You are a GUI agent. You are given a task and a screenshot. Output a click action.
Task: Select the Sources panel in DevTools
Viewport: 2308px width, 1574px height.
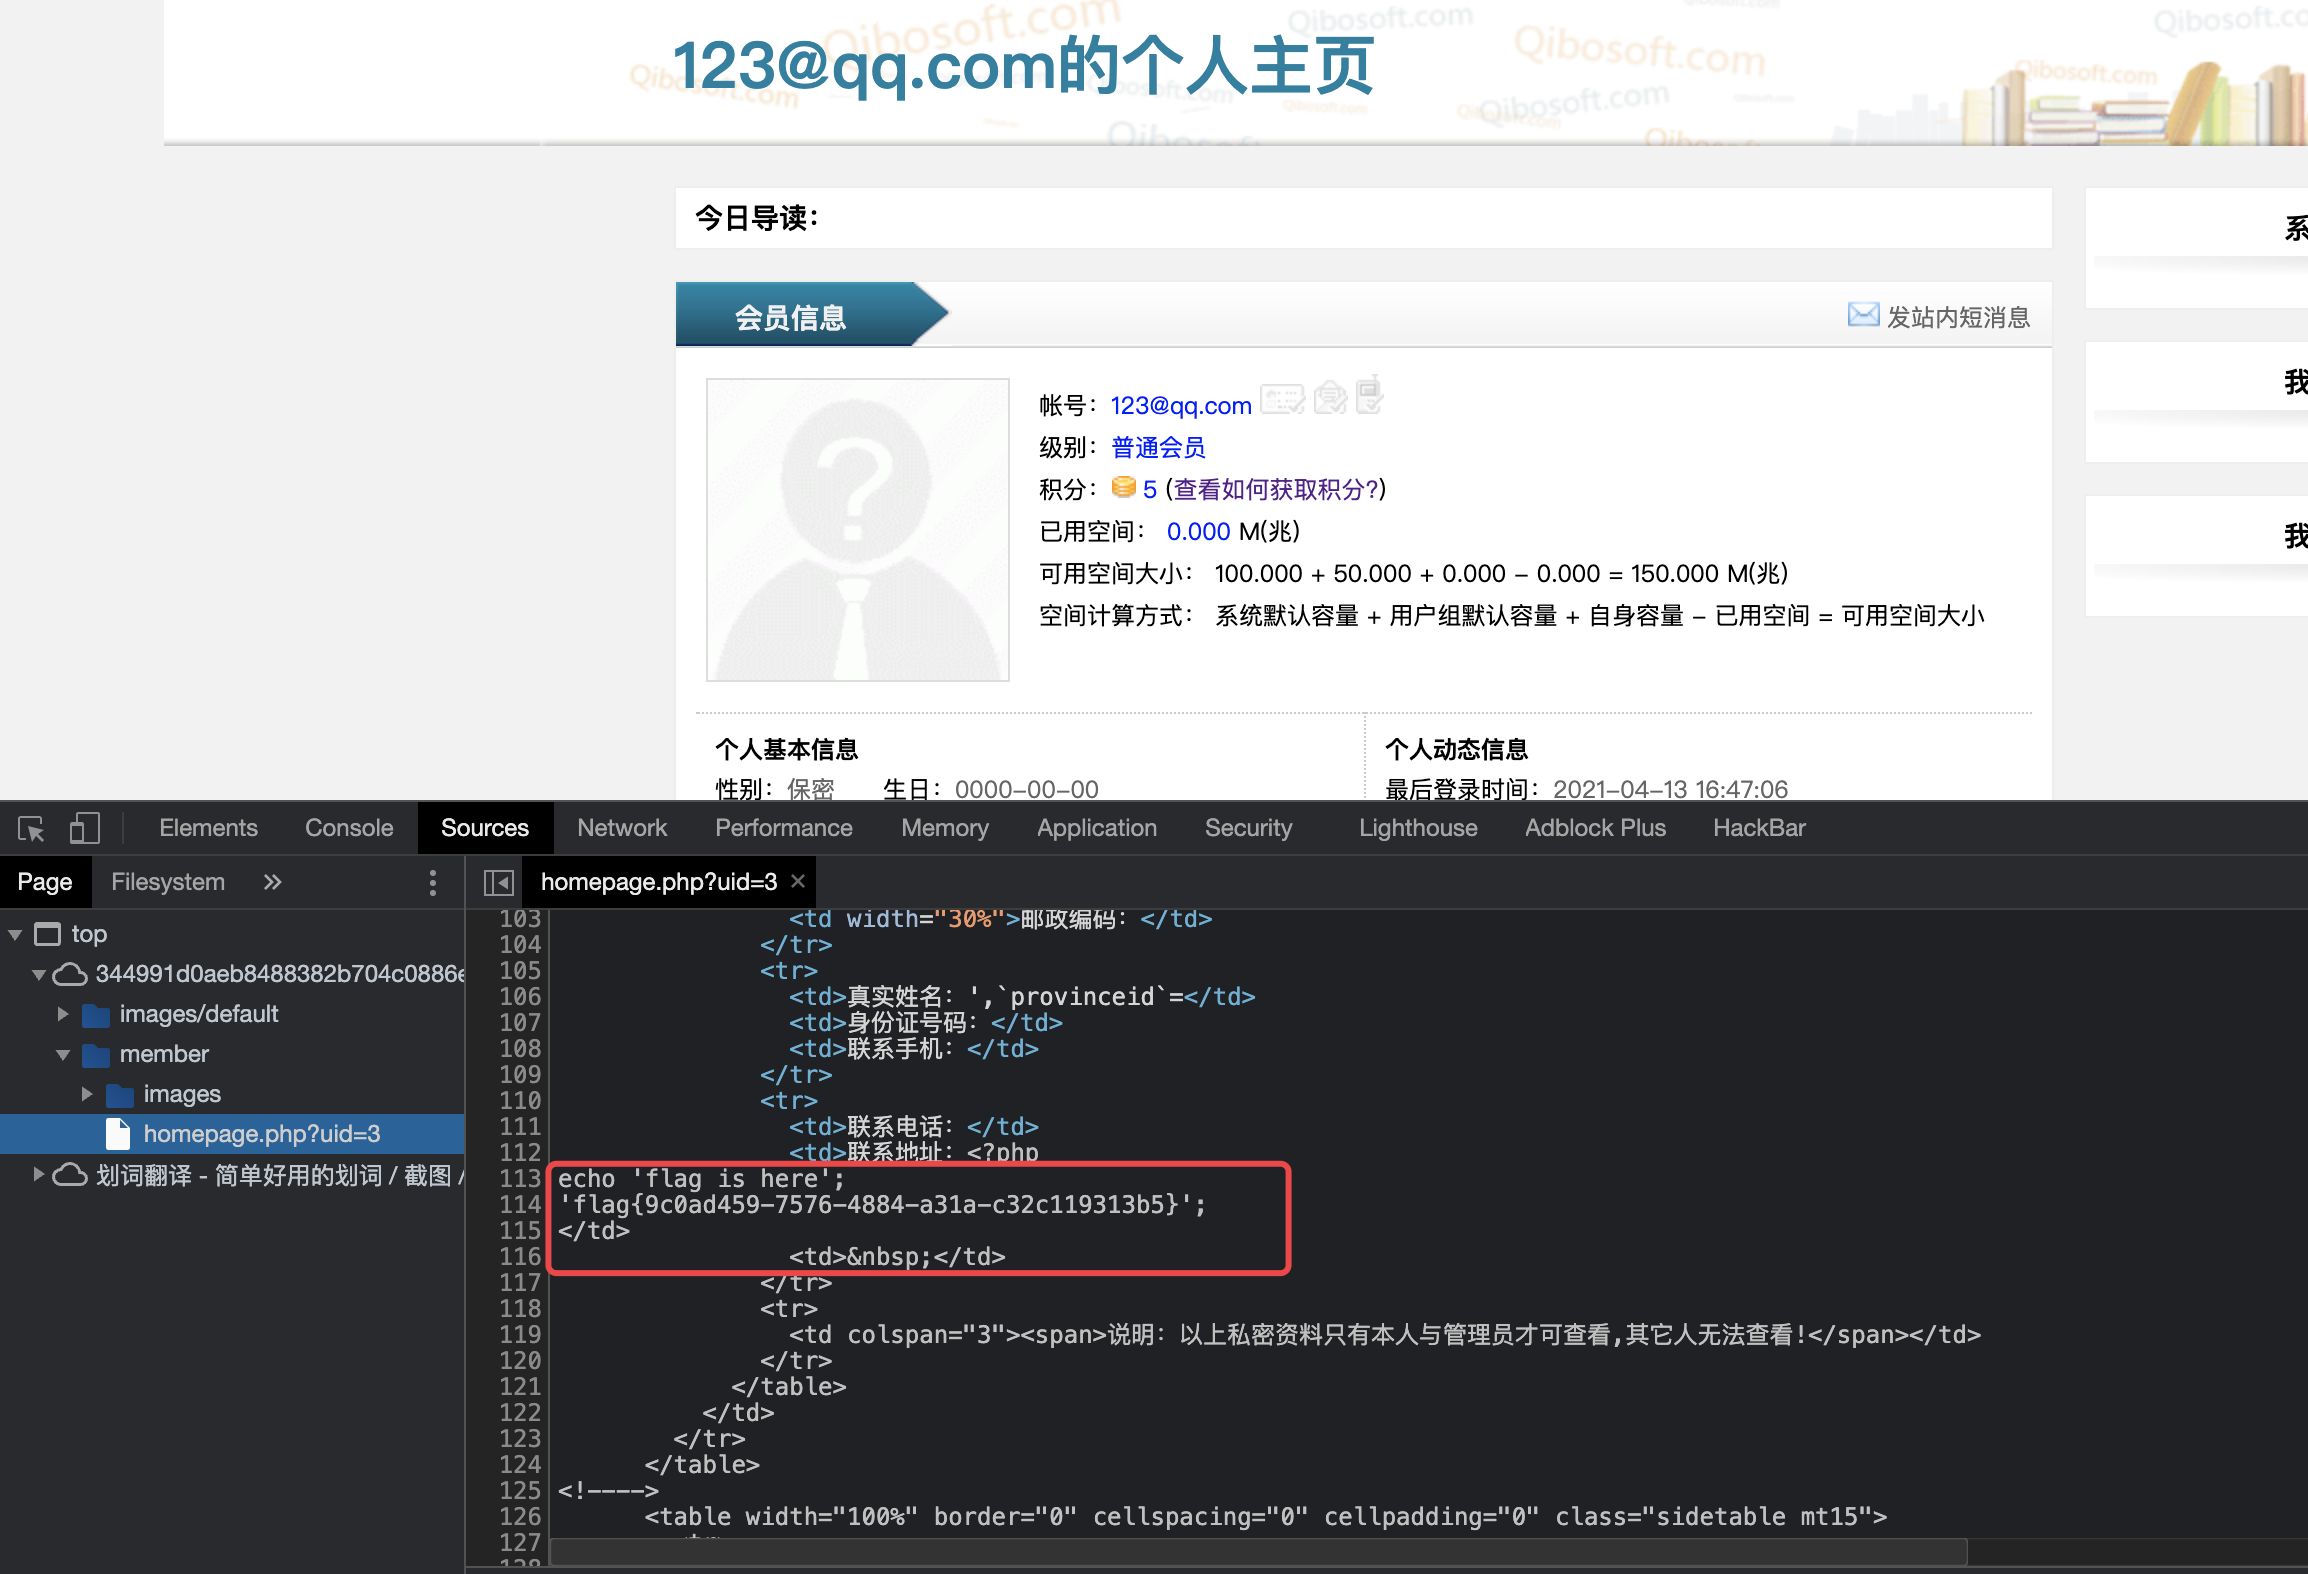tap(488, 828)
